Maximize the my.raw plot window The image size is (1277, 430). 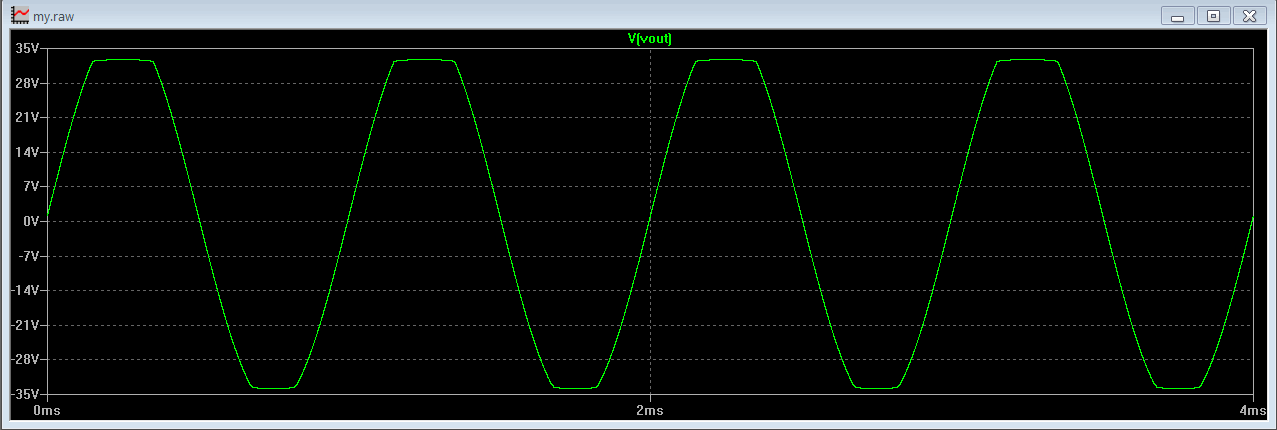coord(1214,16)
